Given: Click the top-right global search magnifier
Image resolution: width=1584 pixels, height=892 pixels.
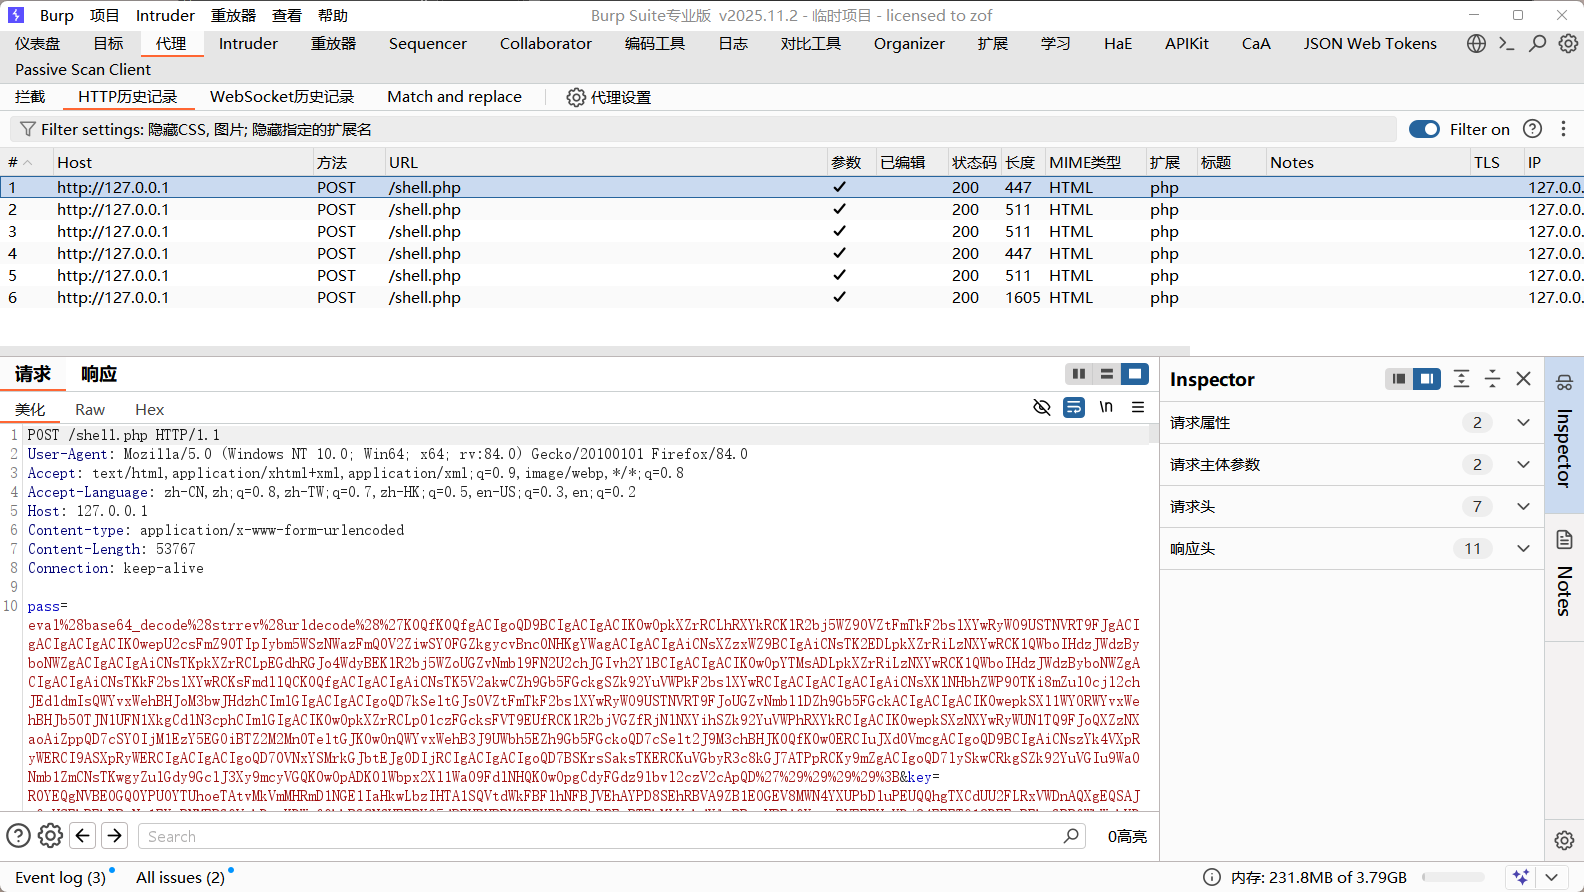Looking at the screenshot, I should [1538, 43].
